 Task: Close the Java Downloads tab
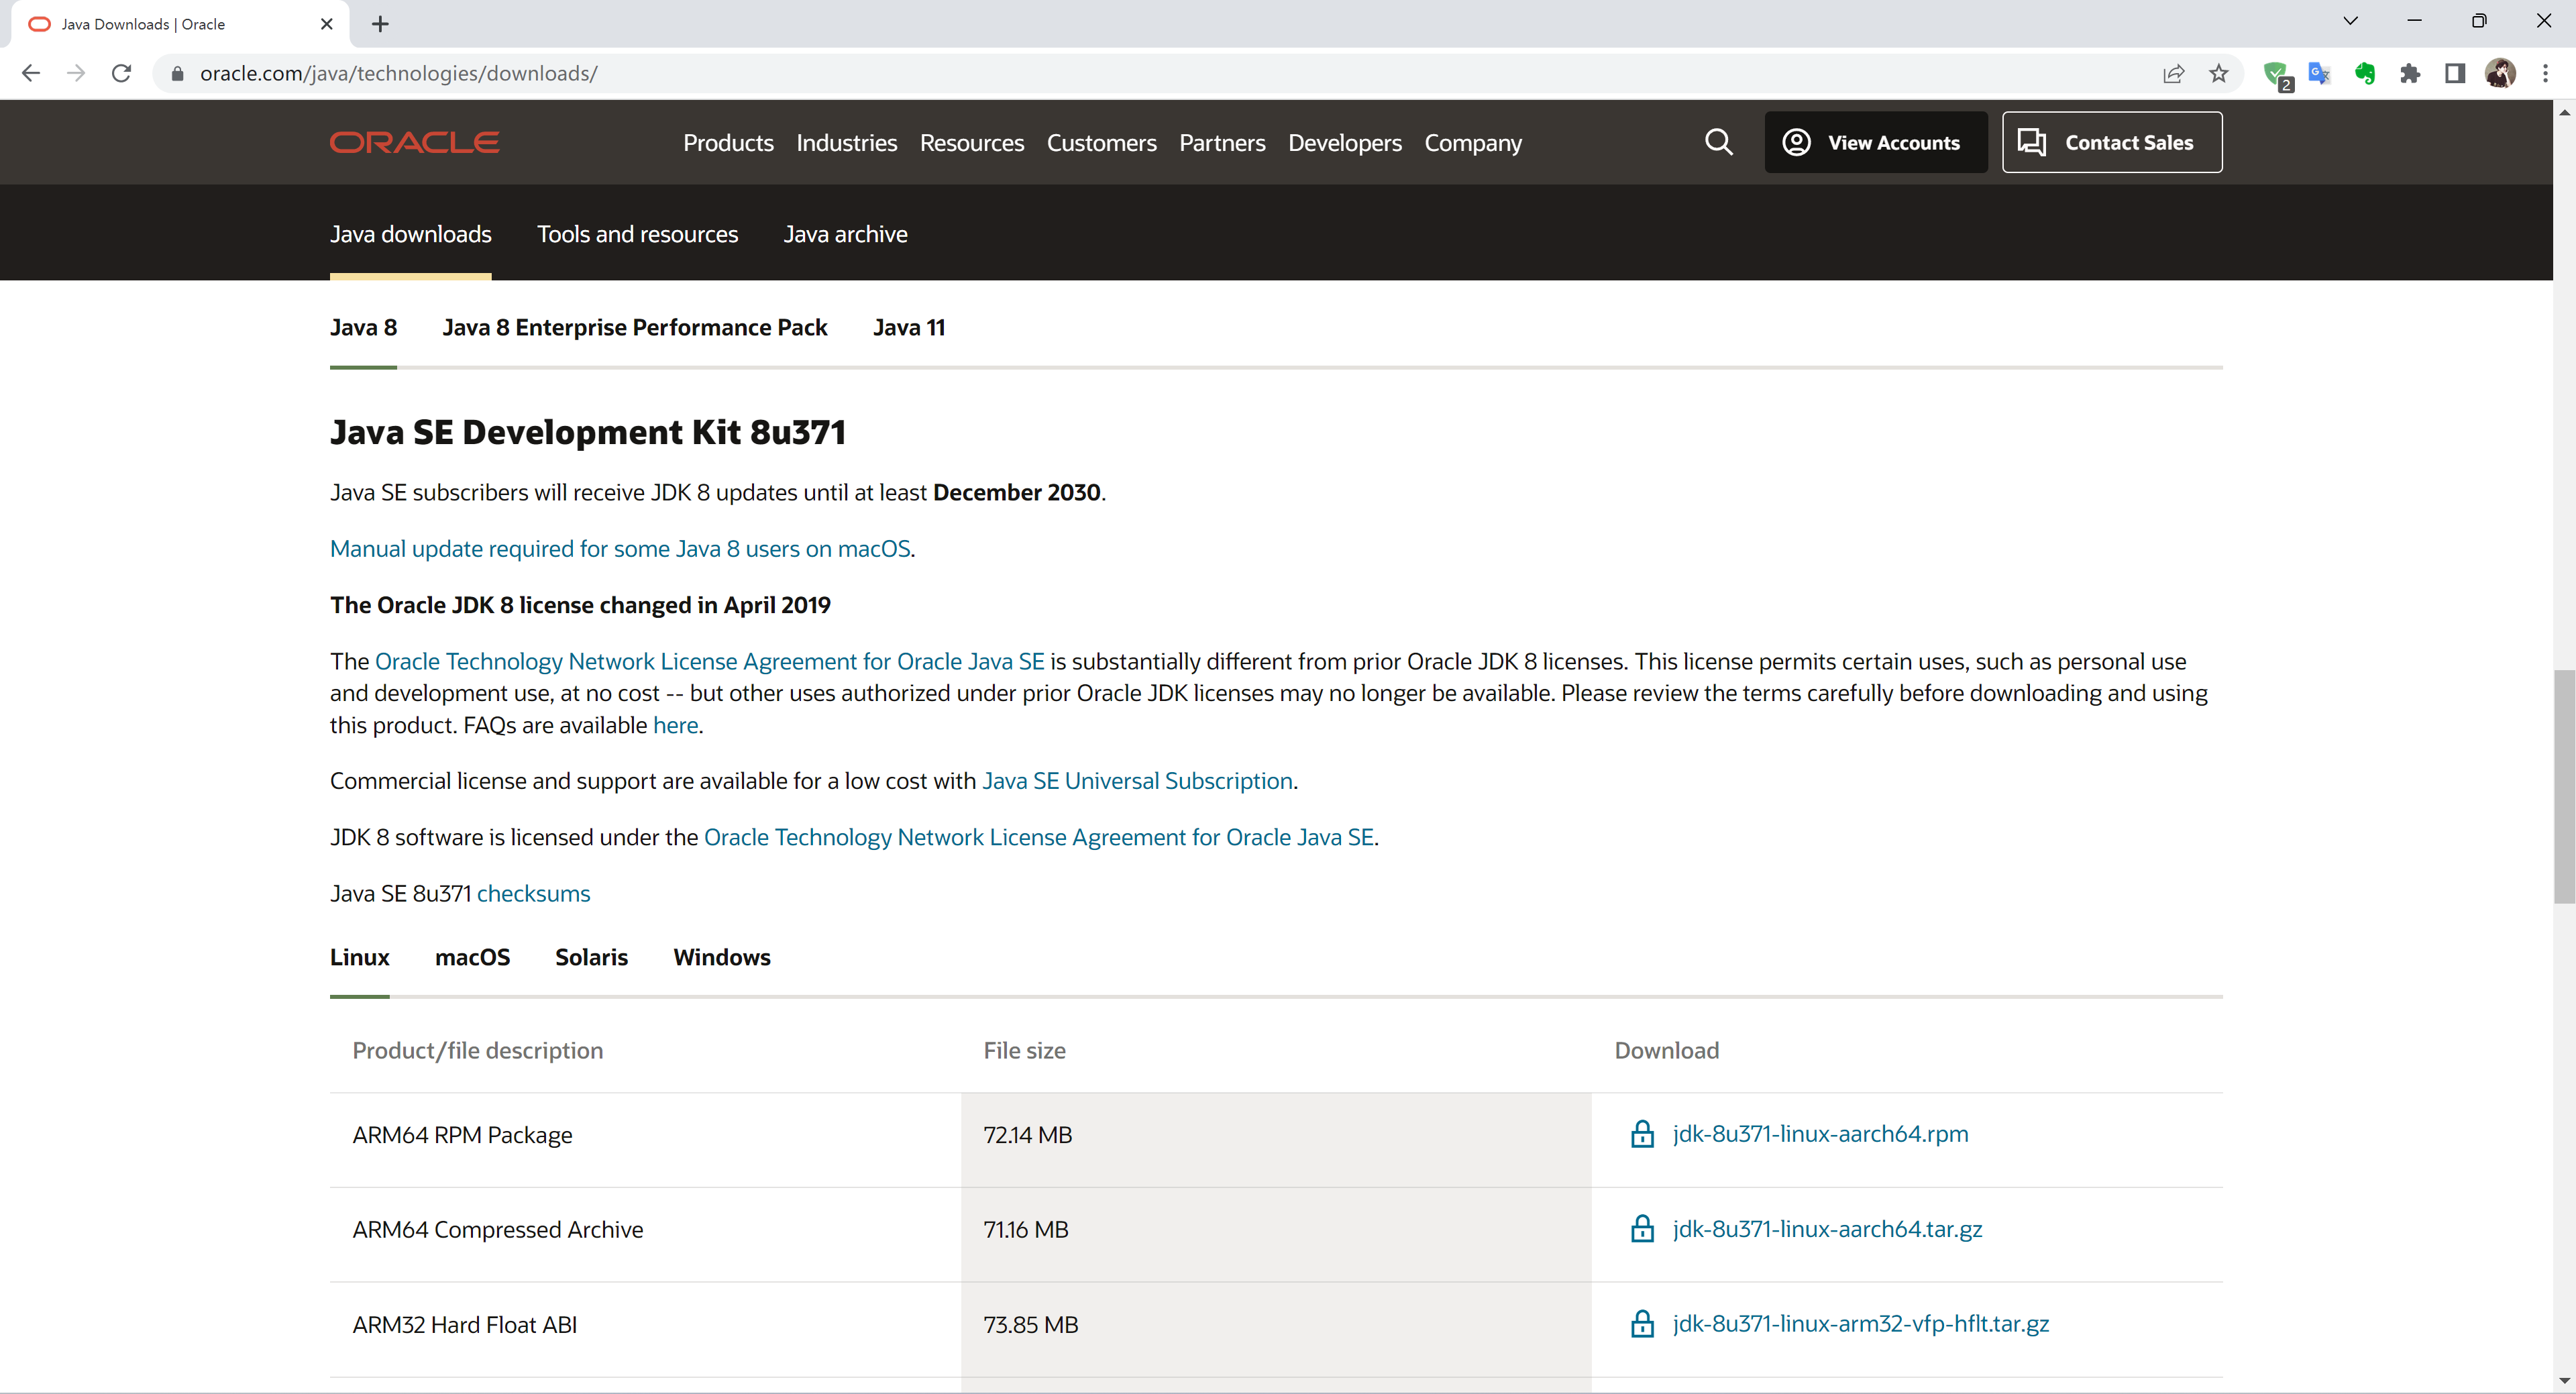[326, 24]
